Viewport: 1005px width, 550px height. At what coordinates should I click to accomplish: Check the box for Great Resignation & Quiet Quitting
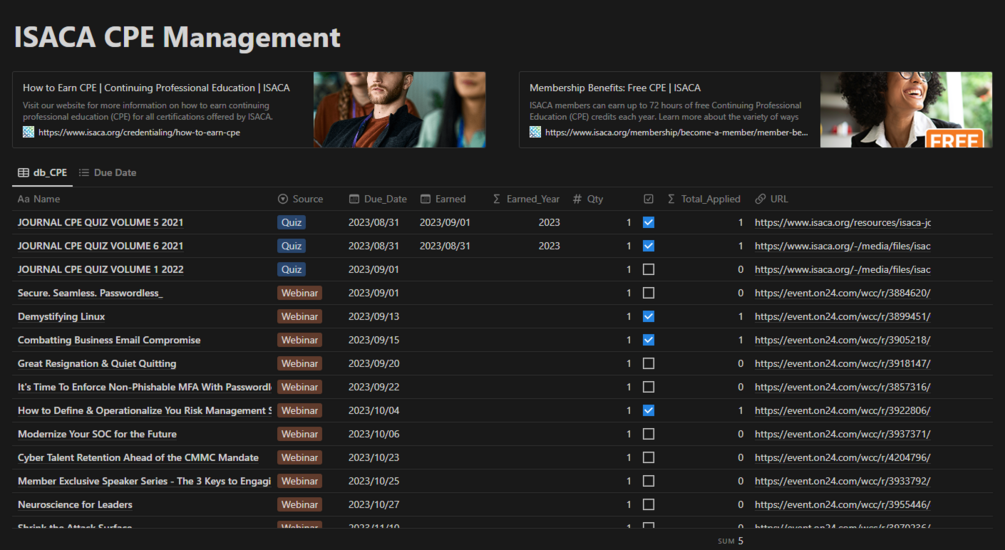[649, 363]
